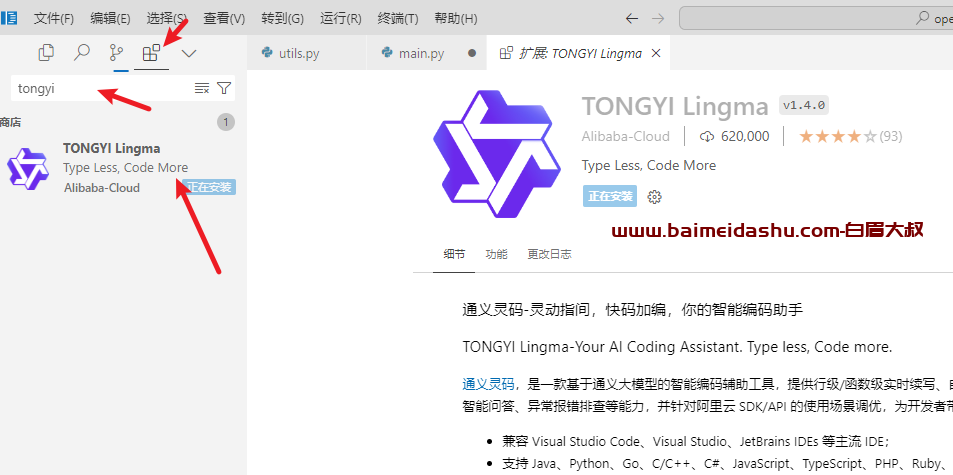Switch to the 功能 tab
953x475 pixels.
(496, 254)
